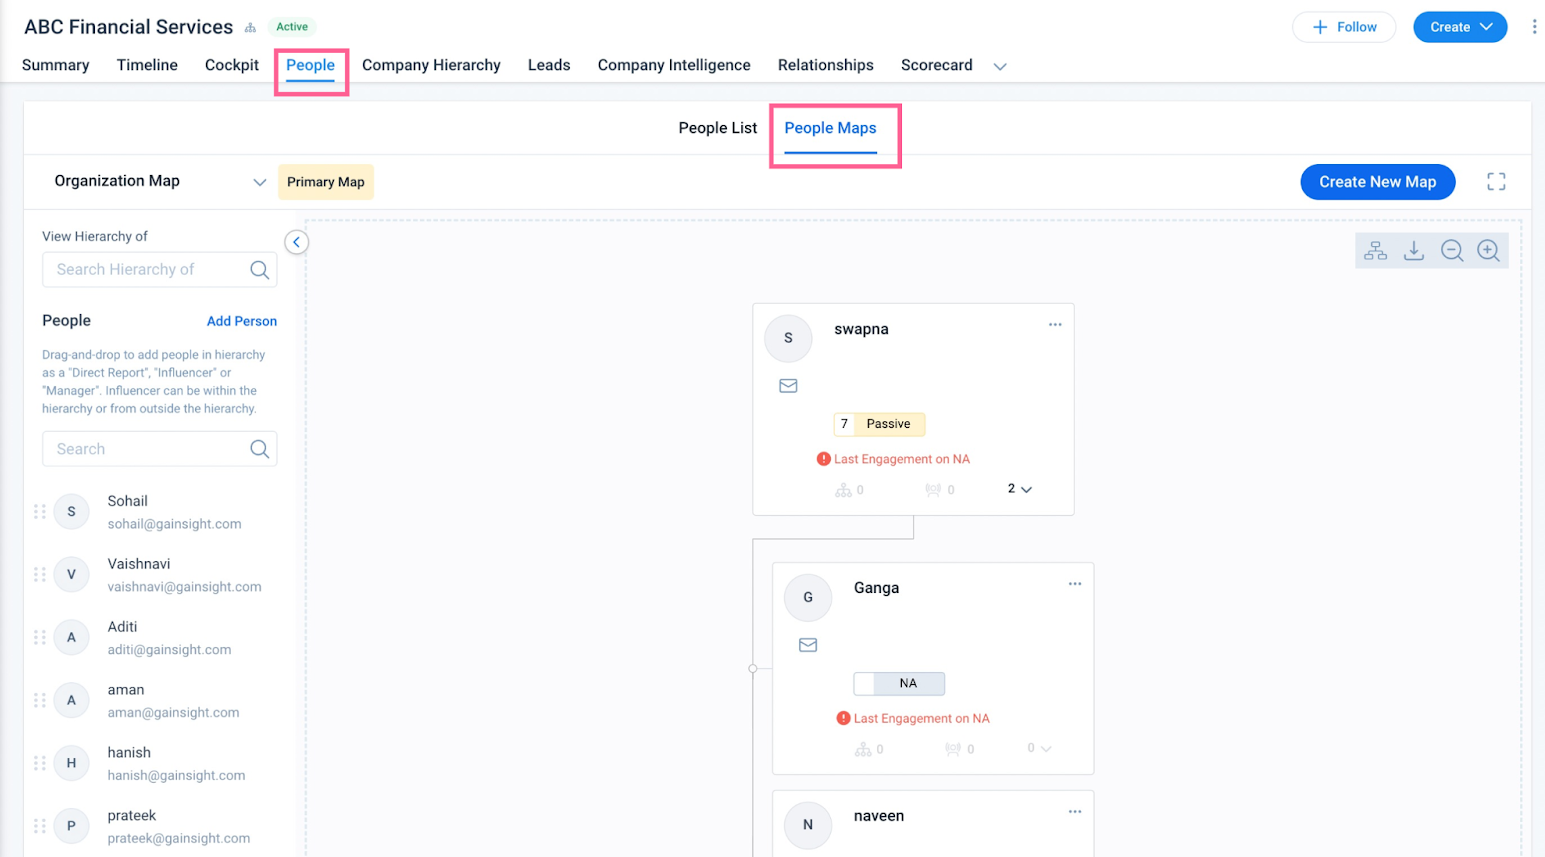Select vaishnavi@gainsight.com entry

(184, 587)
